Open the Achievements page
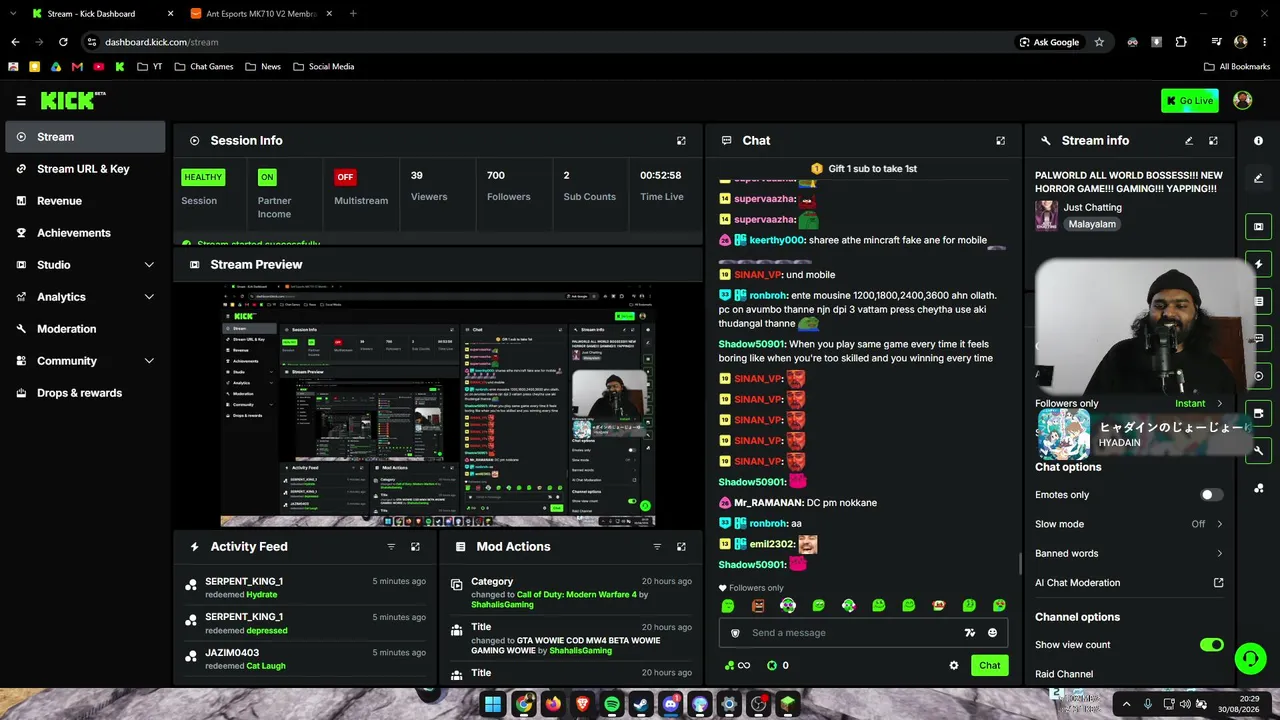This screenshot has width=1280, height=720. (x=85, y=233)
